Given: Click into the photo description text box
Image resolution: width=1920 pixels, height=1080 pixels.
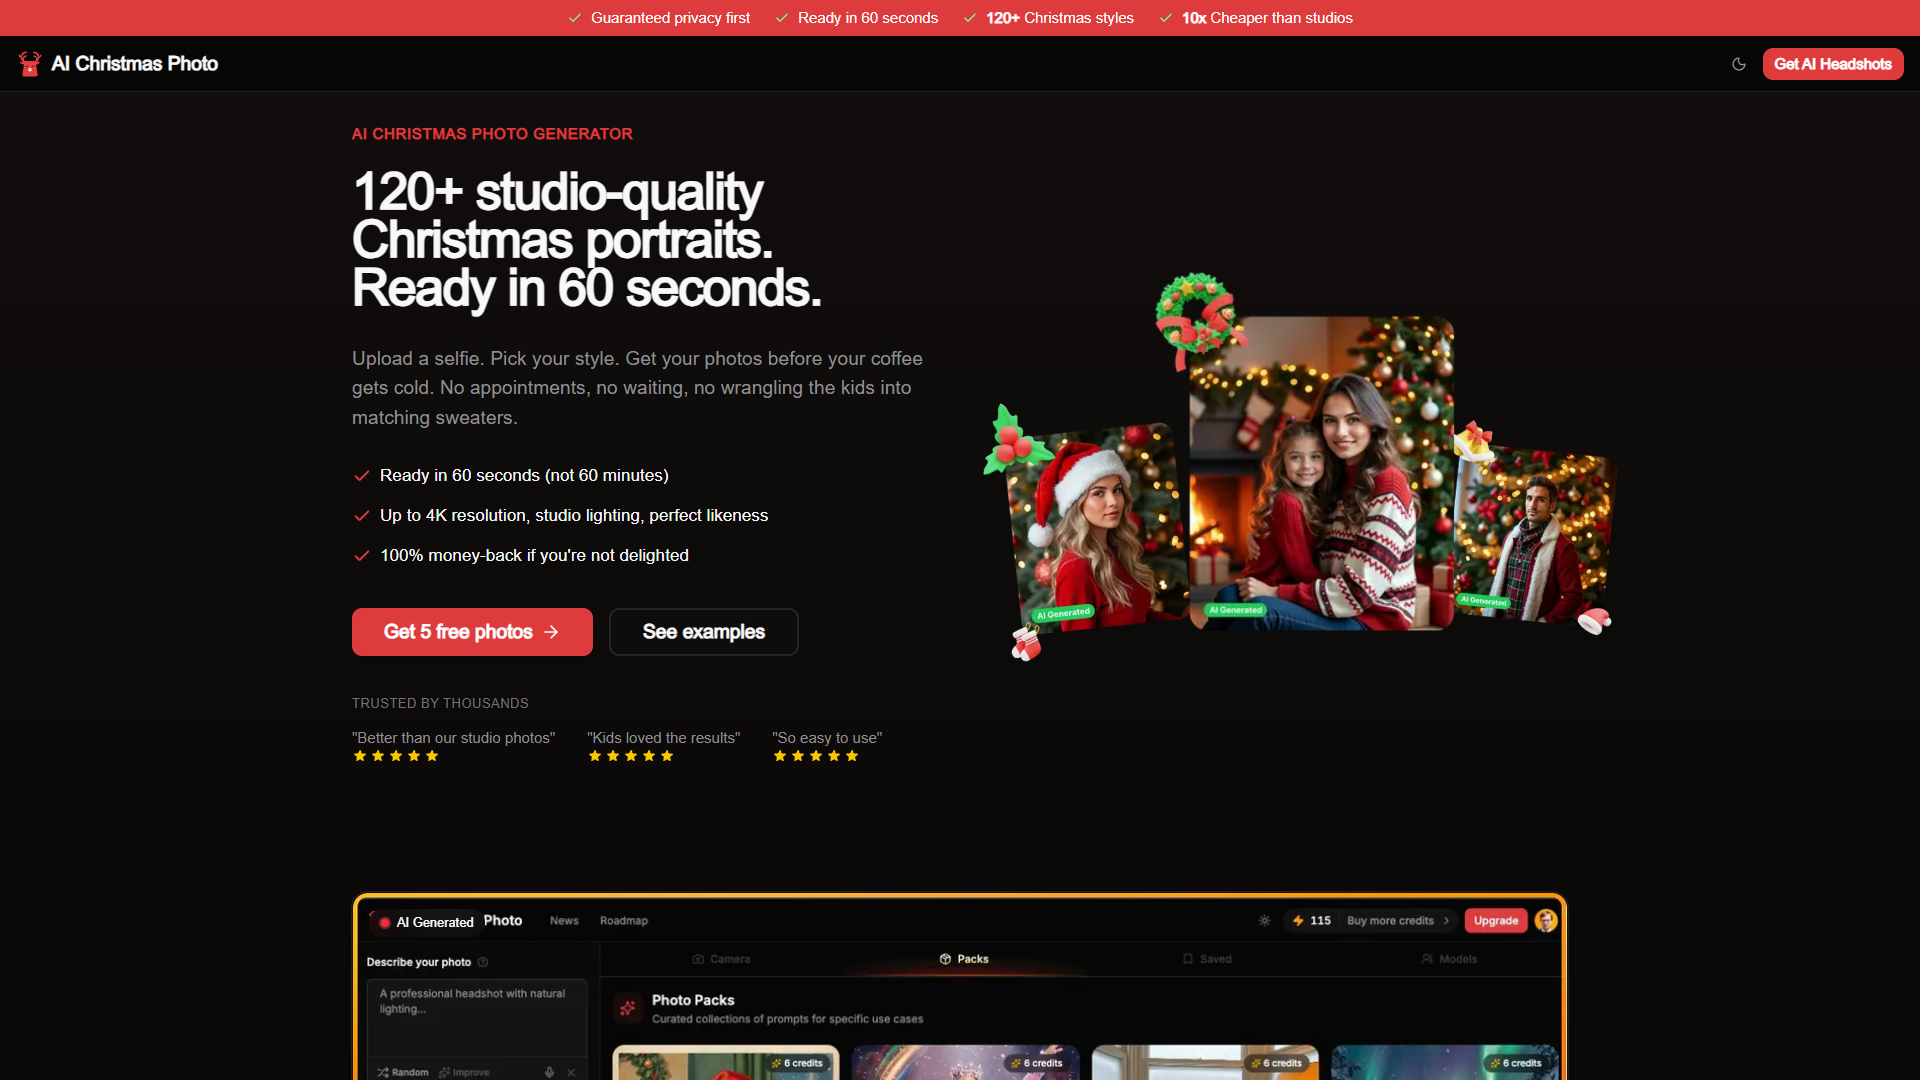Looking at the screenshot, I should click(x=477, y=1016).
